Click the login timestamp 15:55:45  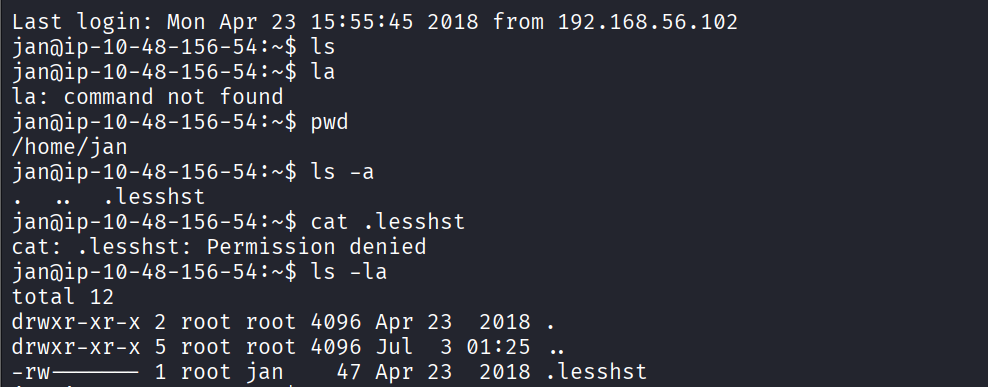coord(362,22)
